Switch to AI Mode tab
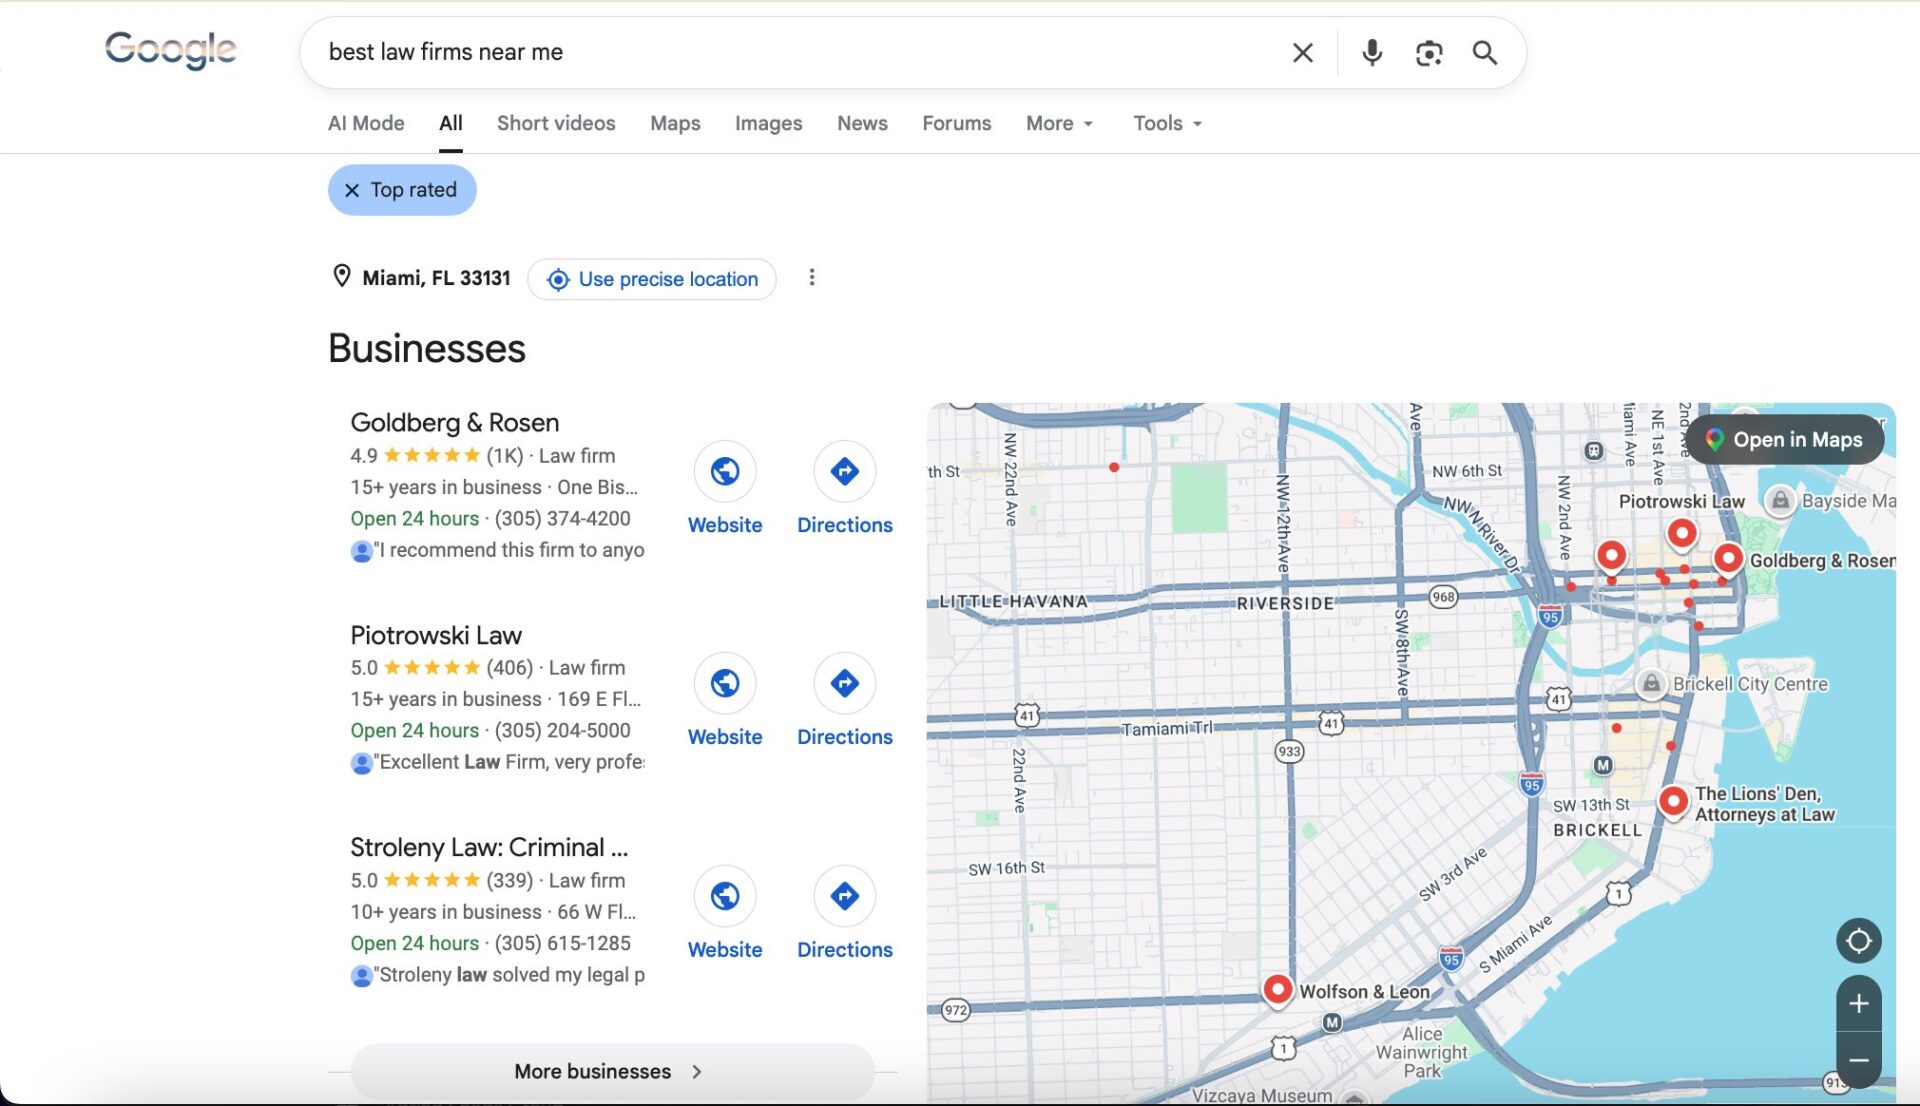 (x=366, y=123)
